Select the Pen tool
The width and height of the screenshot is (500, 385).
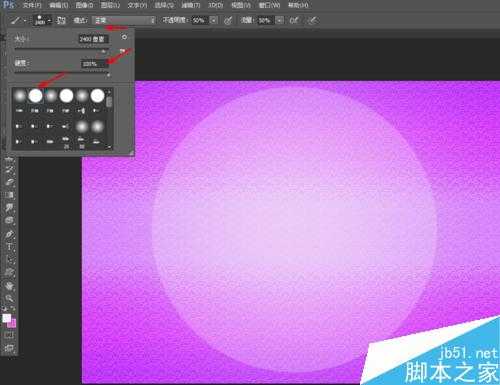coord(10,235)
